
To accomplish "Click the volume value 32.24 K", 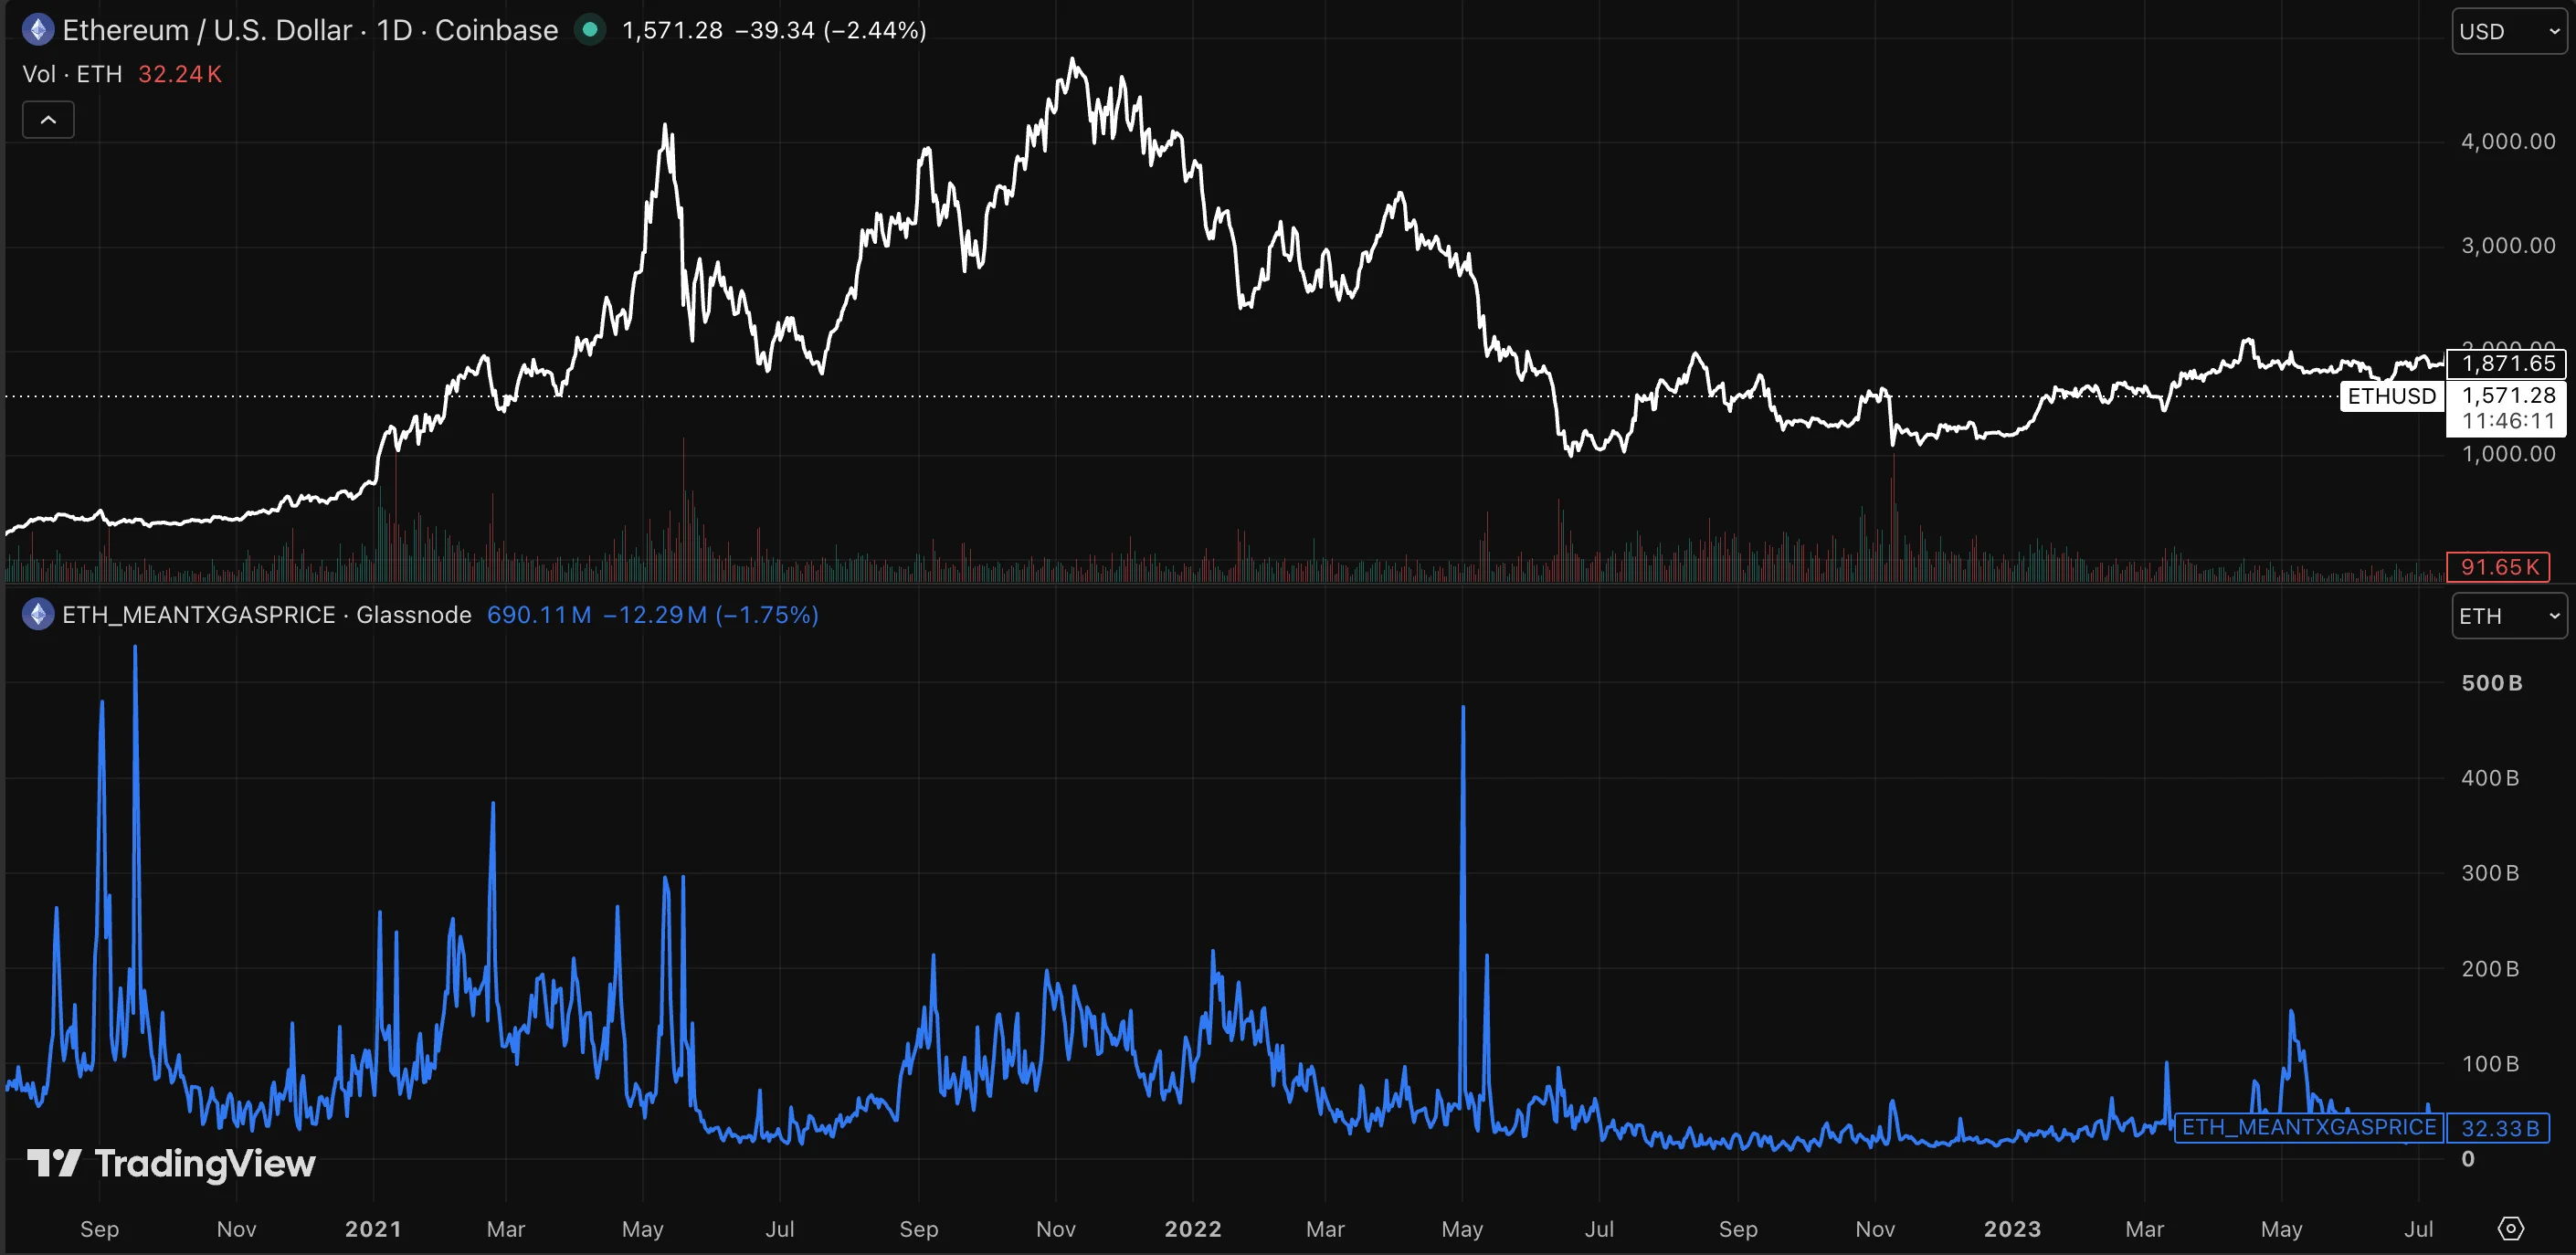I will pos(180,74).
